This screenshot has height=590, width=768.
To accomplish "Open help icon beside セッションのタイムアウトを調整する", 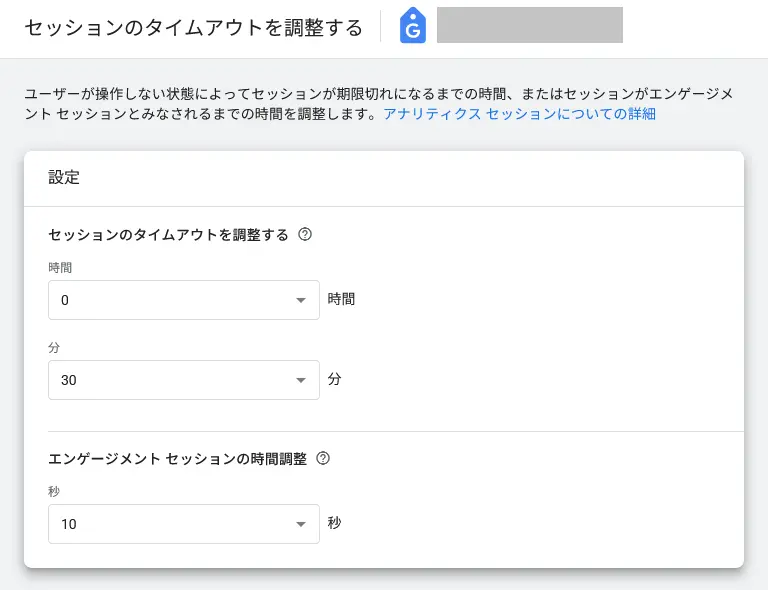I will click(x=305, y=235).
